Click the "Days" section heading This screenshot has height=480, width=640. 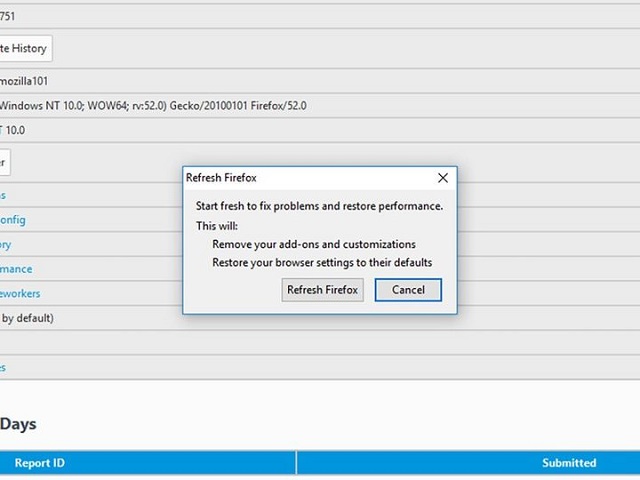pyautogui.click(x=18, y=424)
